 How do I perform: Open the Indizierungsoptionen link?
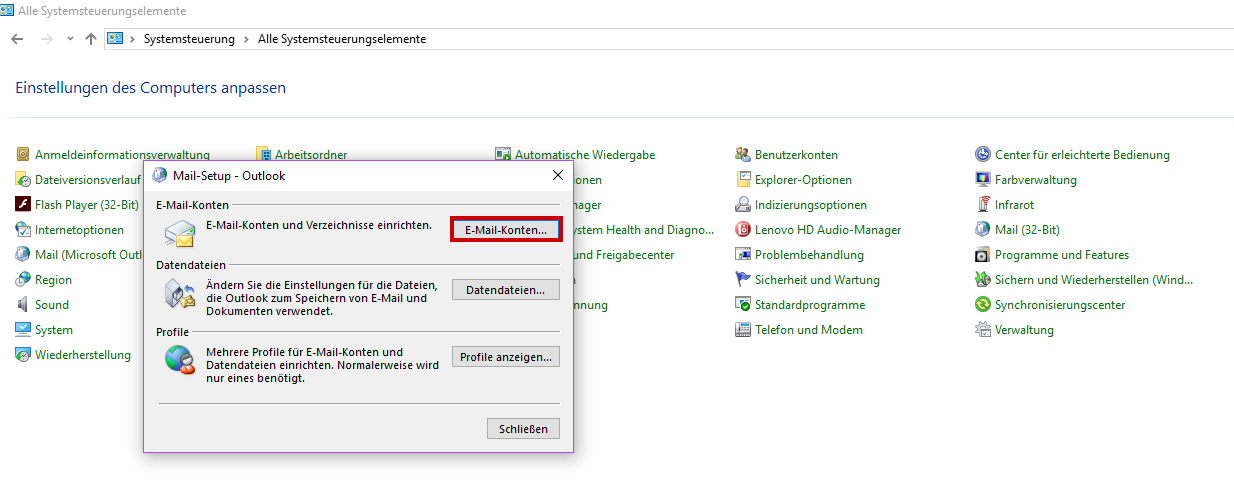point(811,205)
